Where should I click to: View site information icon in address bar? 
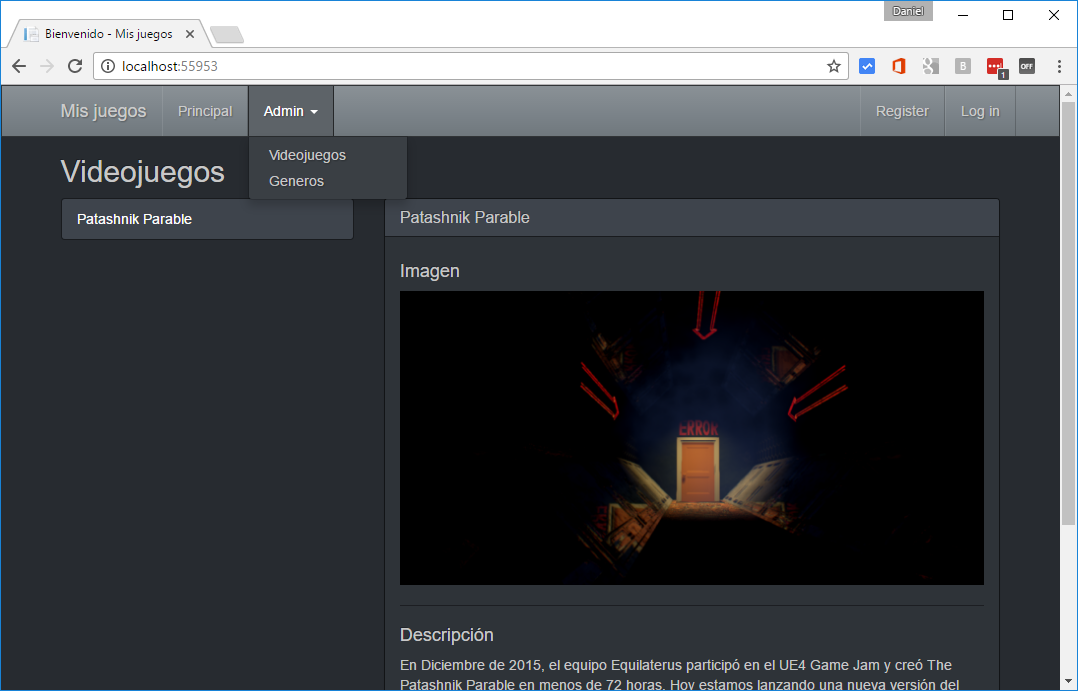click(x=108, y=66)
